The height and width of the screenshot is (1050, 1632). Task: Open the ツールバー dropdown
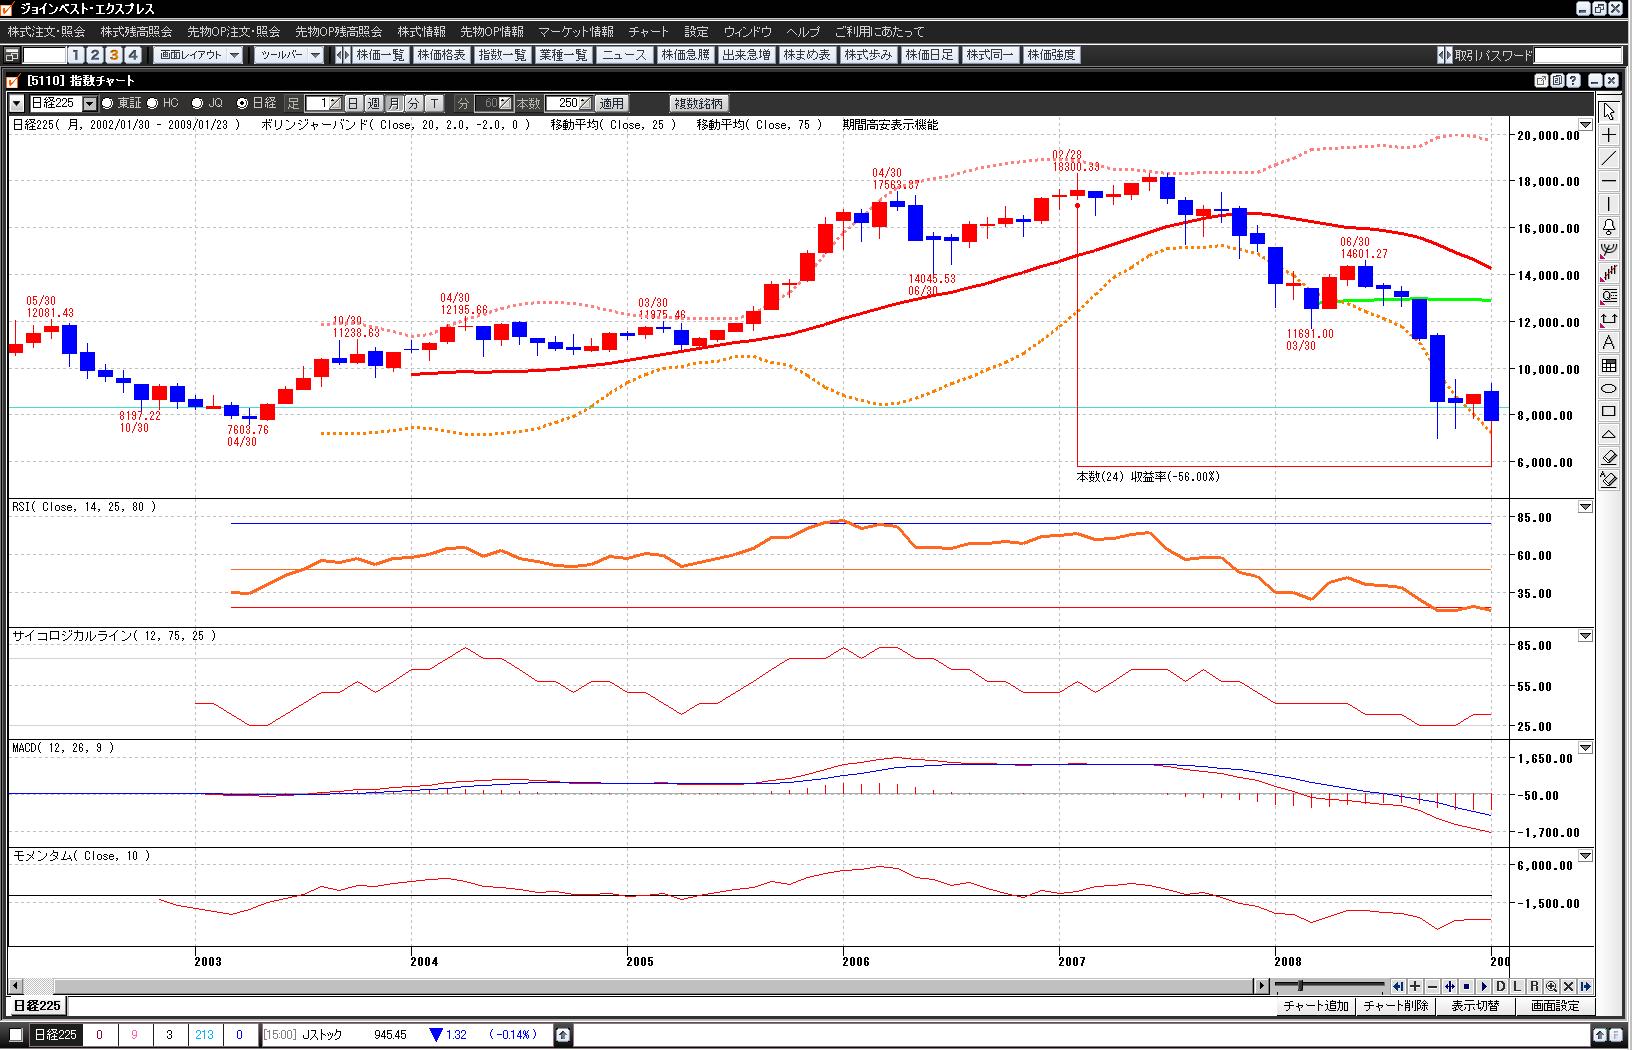289,55
